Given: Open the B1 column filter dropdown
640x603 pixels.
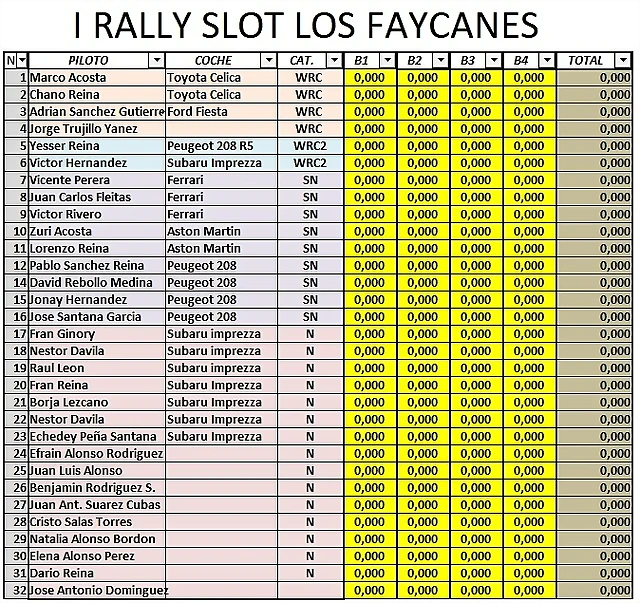Looking at the screenshot, I should pyautogui.click(x=387, y=61).
